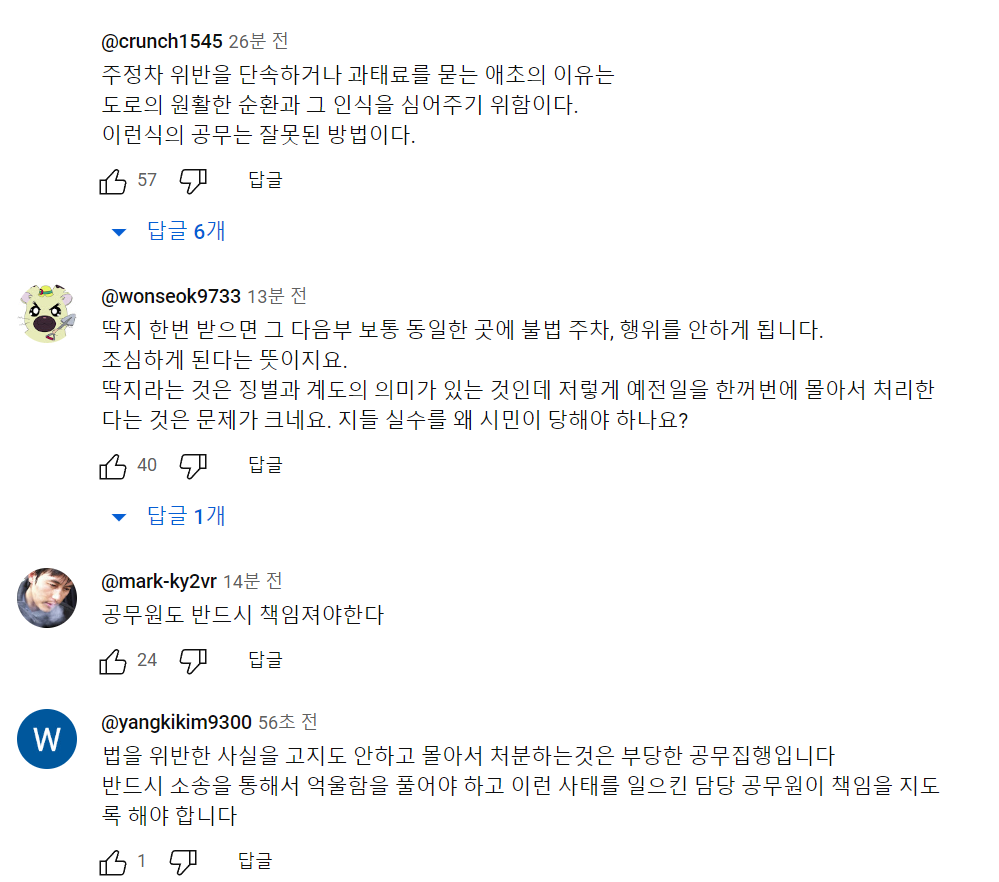Reply to @yangkikim9300's comment
Screen dimensions: 999x882
[255, 861]
